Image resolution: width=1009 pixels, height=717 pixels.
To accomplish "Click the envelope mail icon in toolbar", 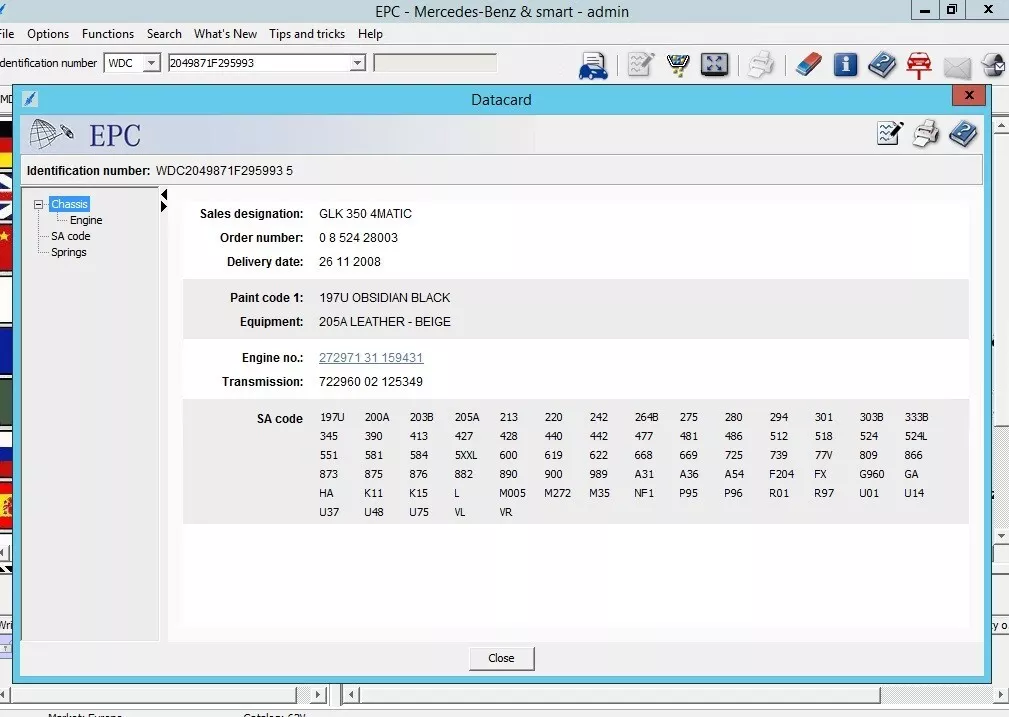I will pyautogui.click(x=957, y=67).
